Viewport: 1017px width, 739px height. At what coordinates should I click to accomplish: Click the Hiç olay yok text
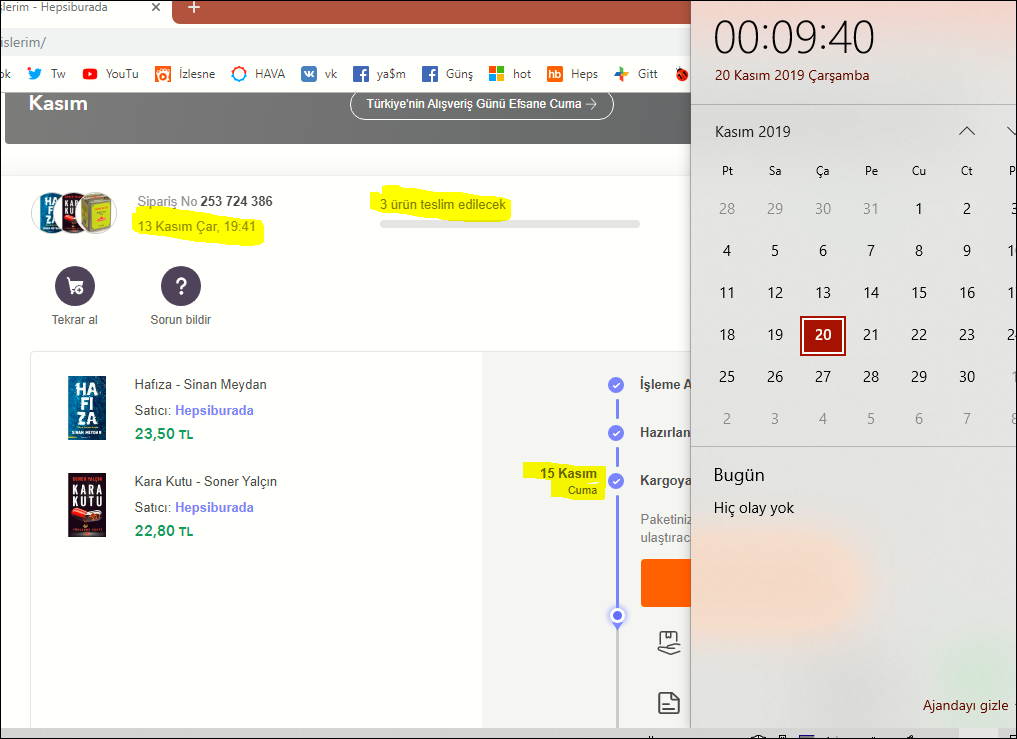click(753, 508)
